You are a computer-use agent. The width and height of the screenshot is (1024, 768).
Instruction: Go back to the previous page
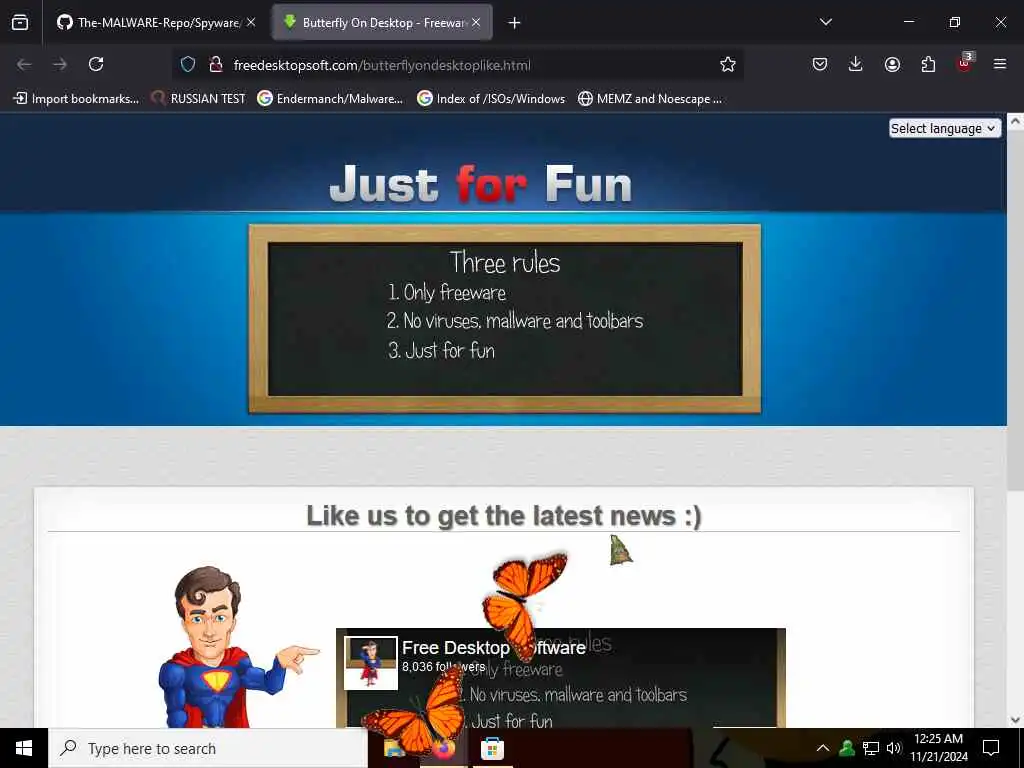point(24,64)
